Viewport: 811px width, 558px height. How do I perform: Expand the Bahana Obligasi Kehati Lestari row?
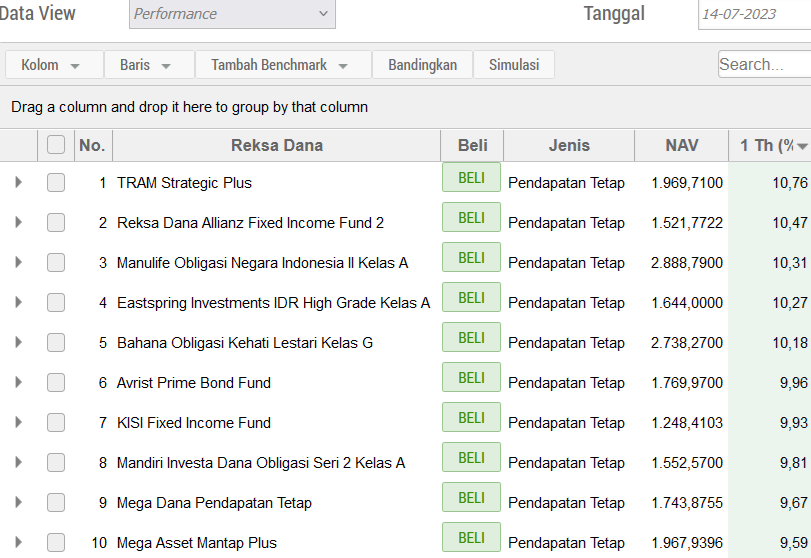pos(18,342)
